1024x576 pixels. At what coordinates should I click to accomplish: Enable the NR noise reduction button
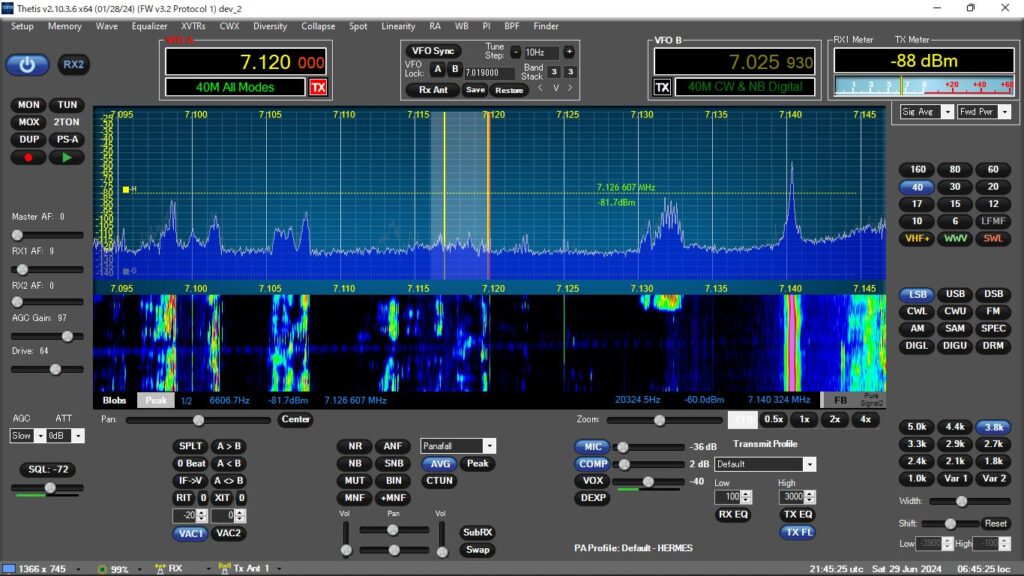pos(355,446)
